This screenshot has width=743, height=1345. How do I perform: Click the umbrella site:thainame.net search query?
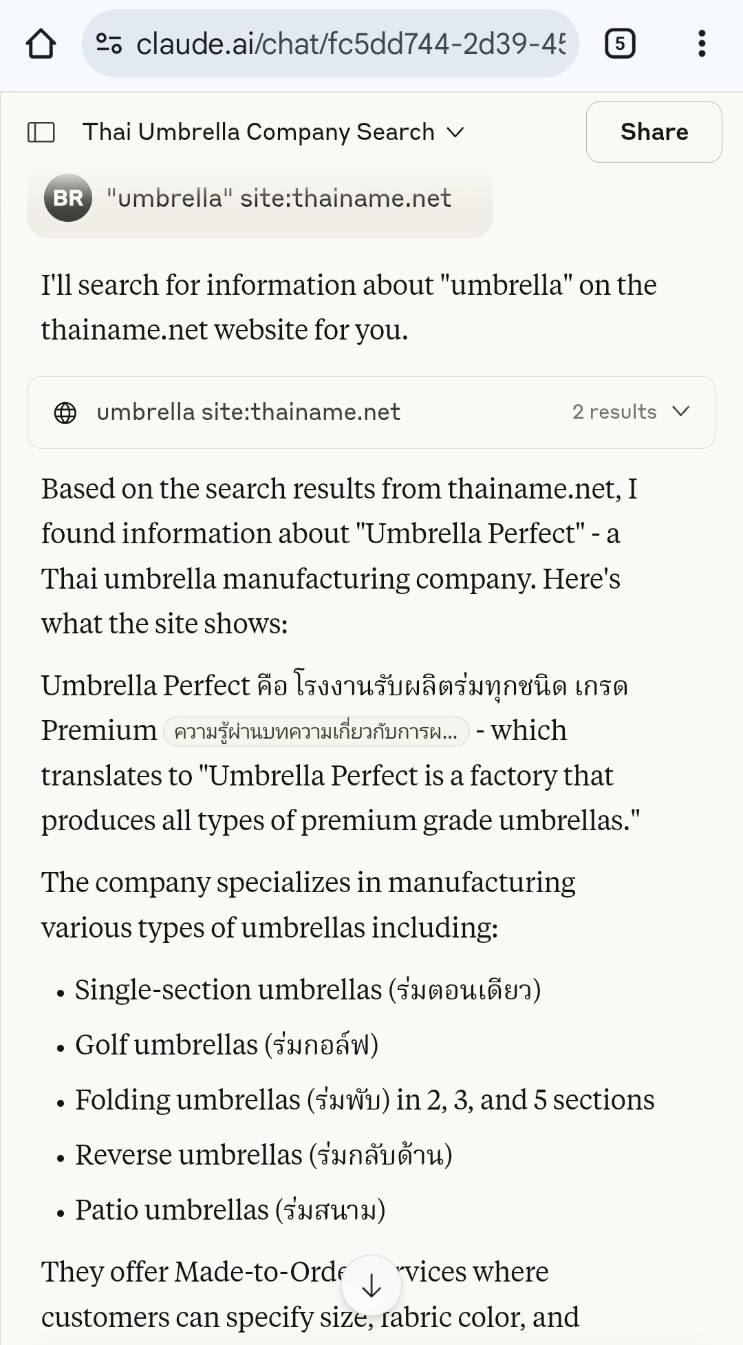point(248,412)
